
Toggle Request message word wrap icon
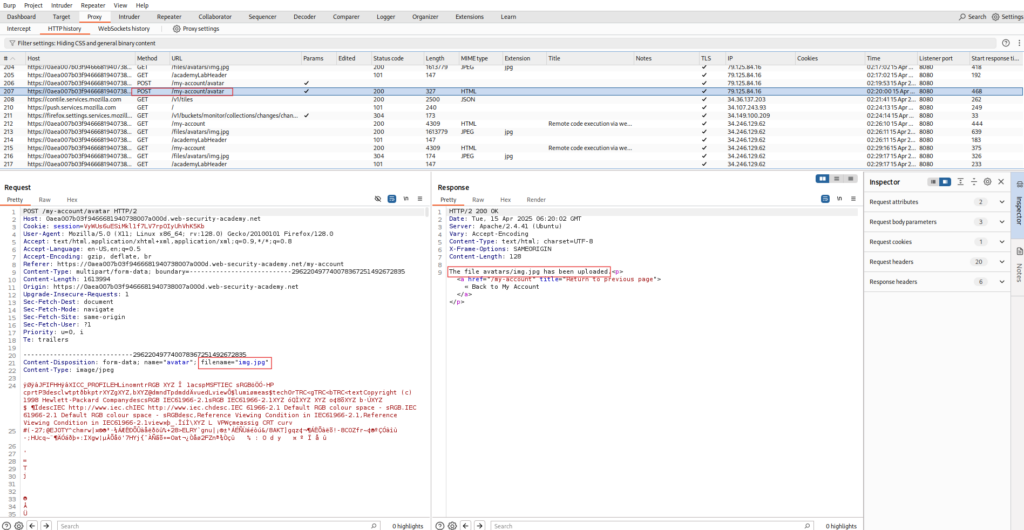pos(392,198)
